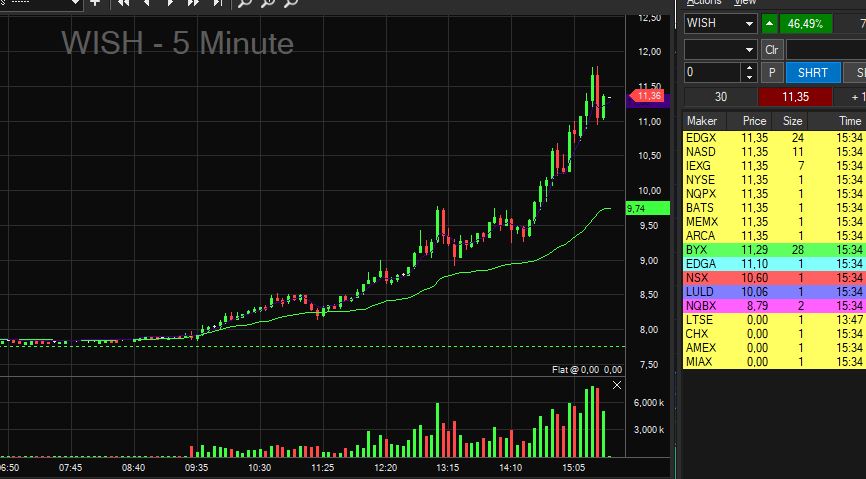Select the IEXG level 2 row
This screenshot has width=866, height=479.
pos(774,166)
